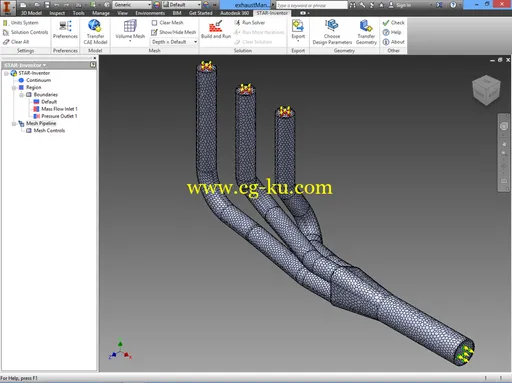Open the Volume Mesh tool

click(130, 30)
